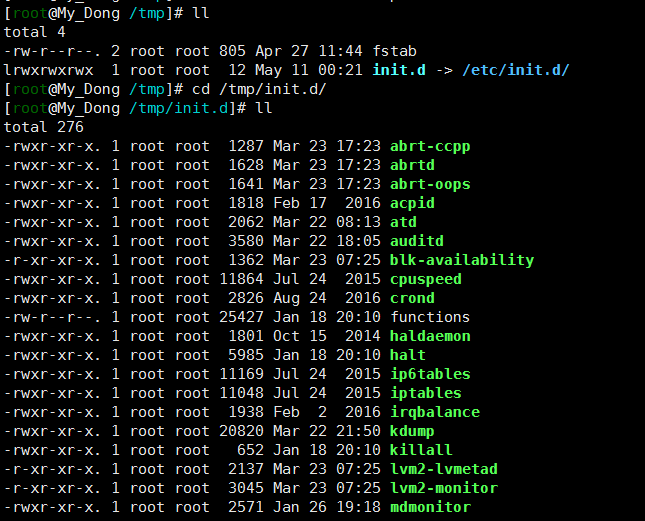The height and width of the screenshot is (521, 645).
Task: Select the abrtd file entry
Action: [412, 165]
